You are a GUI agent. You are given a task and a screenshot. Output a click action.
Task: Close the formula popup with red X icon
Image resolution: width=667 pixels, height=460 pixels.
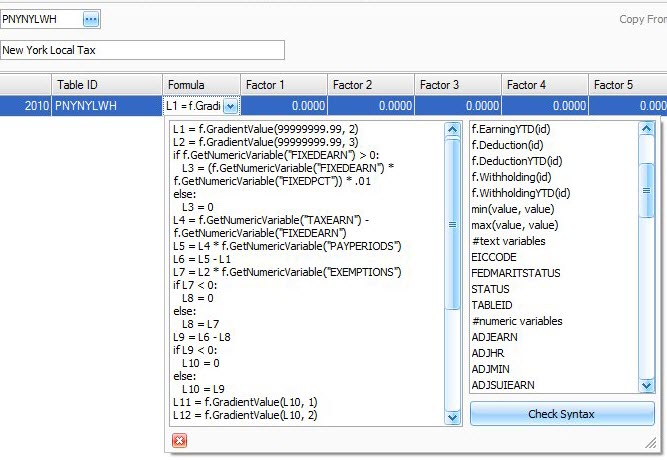(179, 440)
